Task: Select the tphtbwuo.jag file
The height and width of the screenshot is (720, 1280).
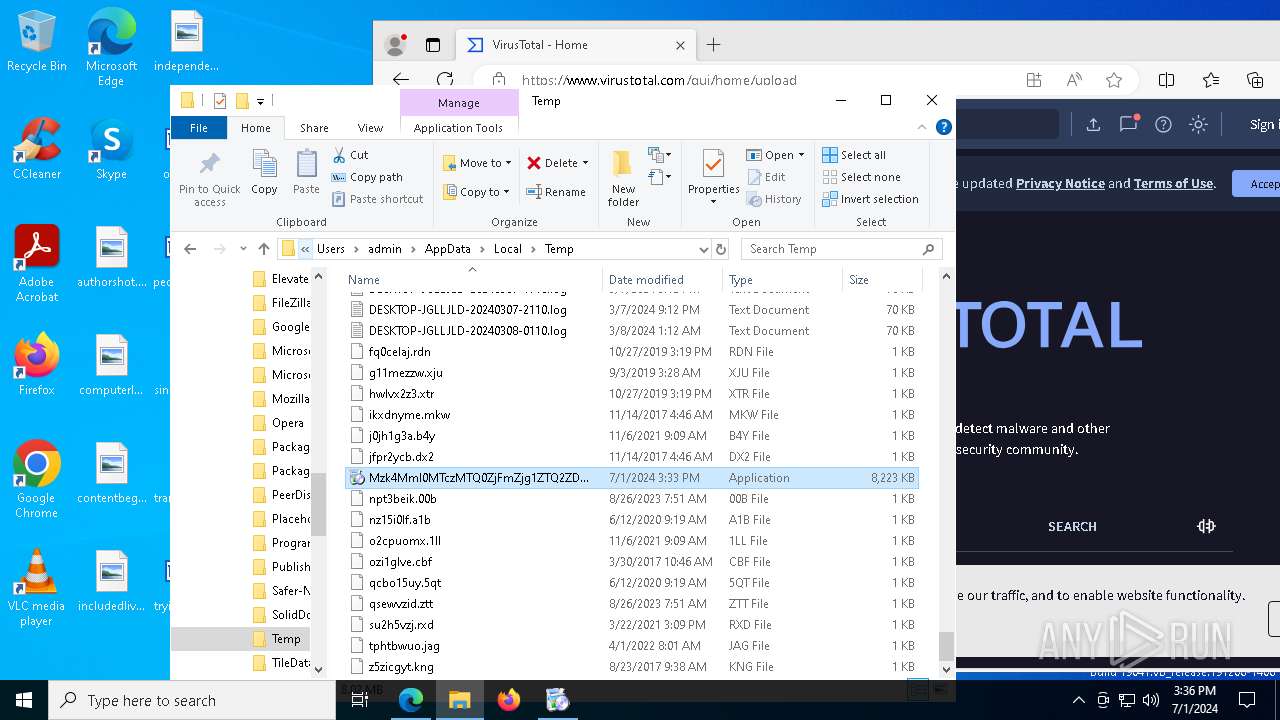Action: point(631,646)
